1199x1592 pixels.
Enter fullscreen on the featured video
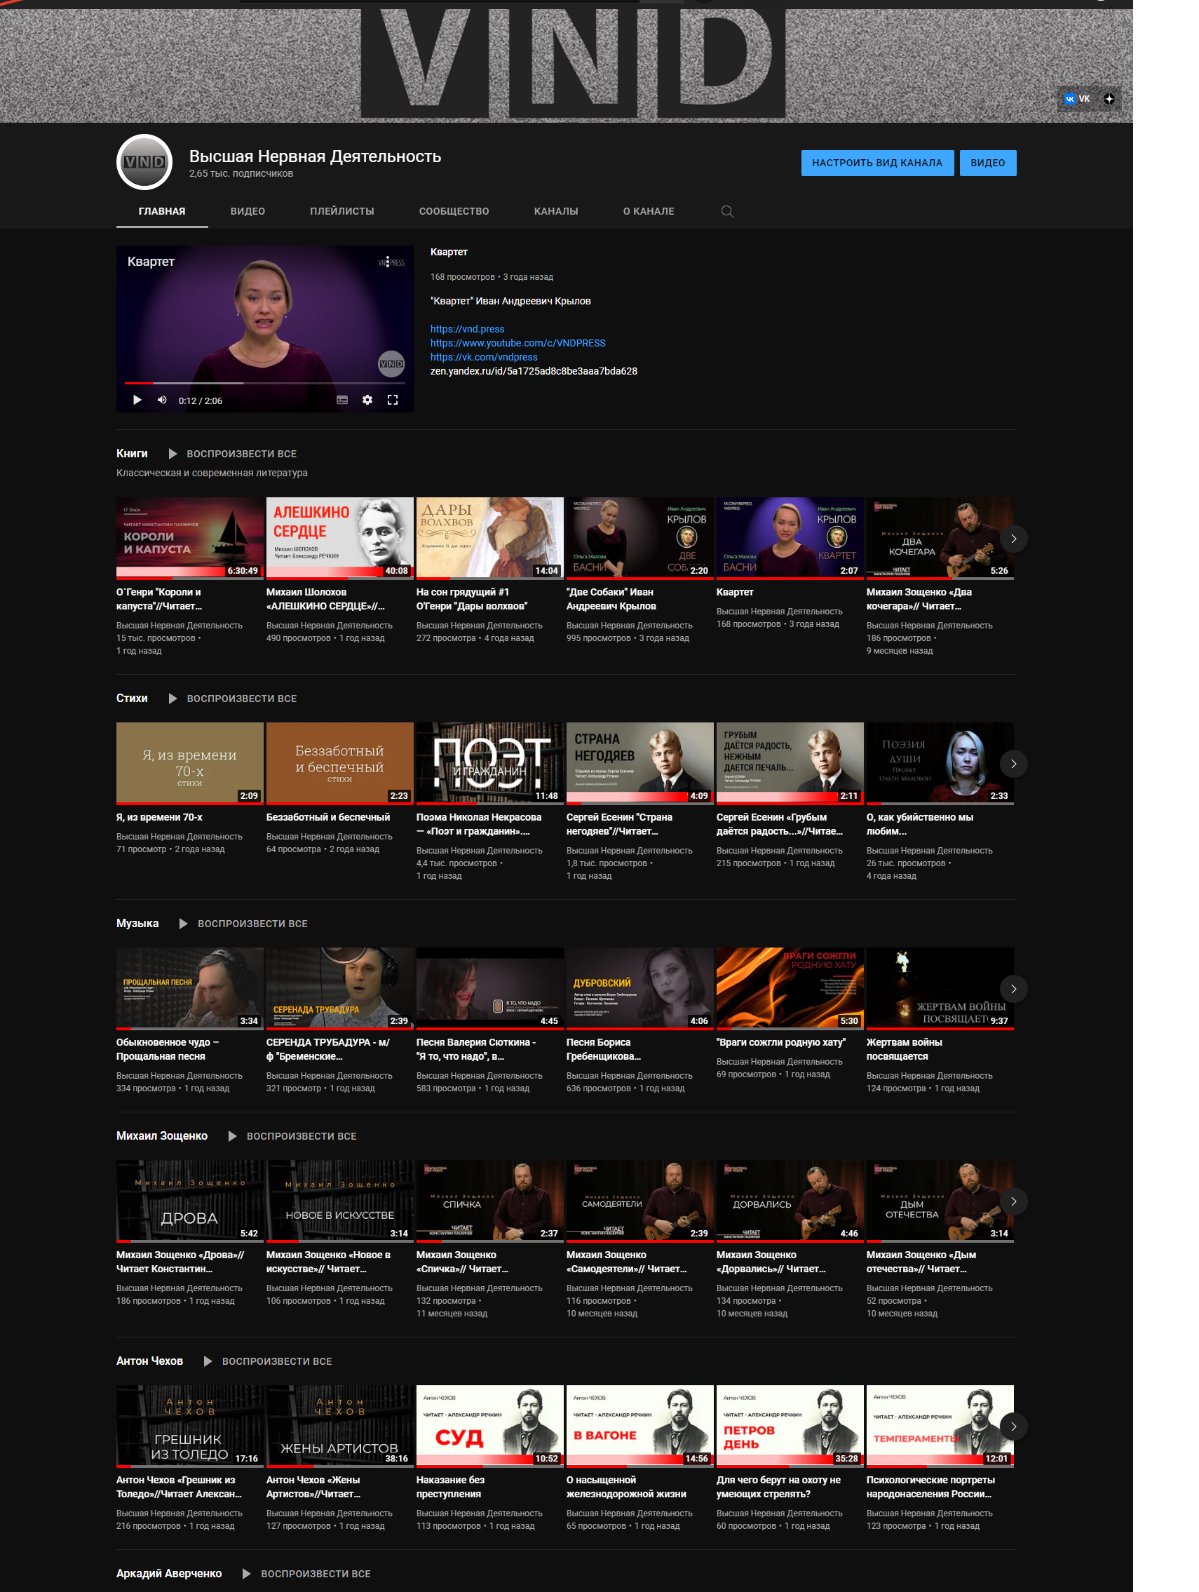393,400
